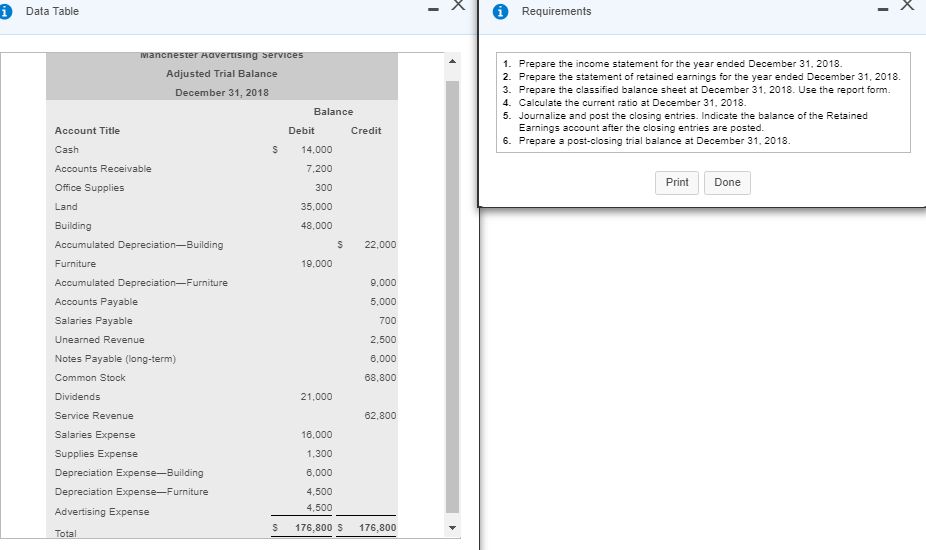
Task: Click the 16,000 Salaries Expense value
Action: point(317,435)
